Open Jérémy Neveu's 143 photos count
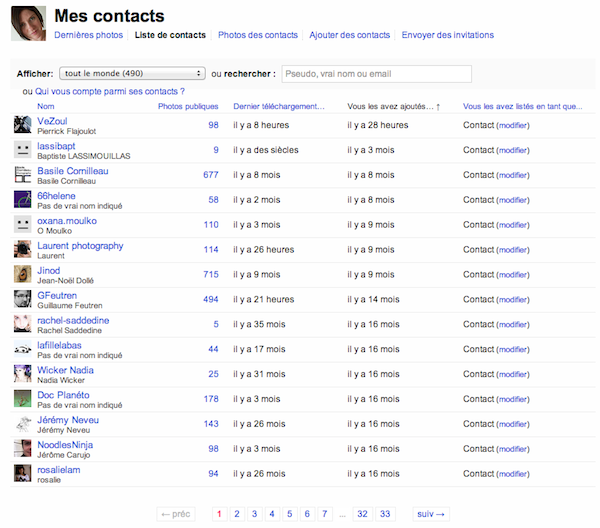This screenshot has height=528, width=600. (211, 424)
